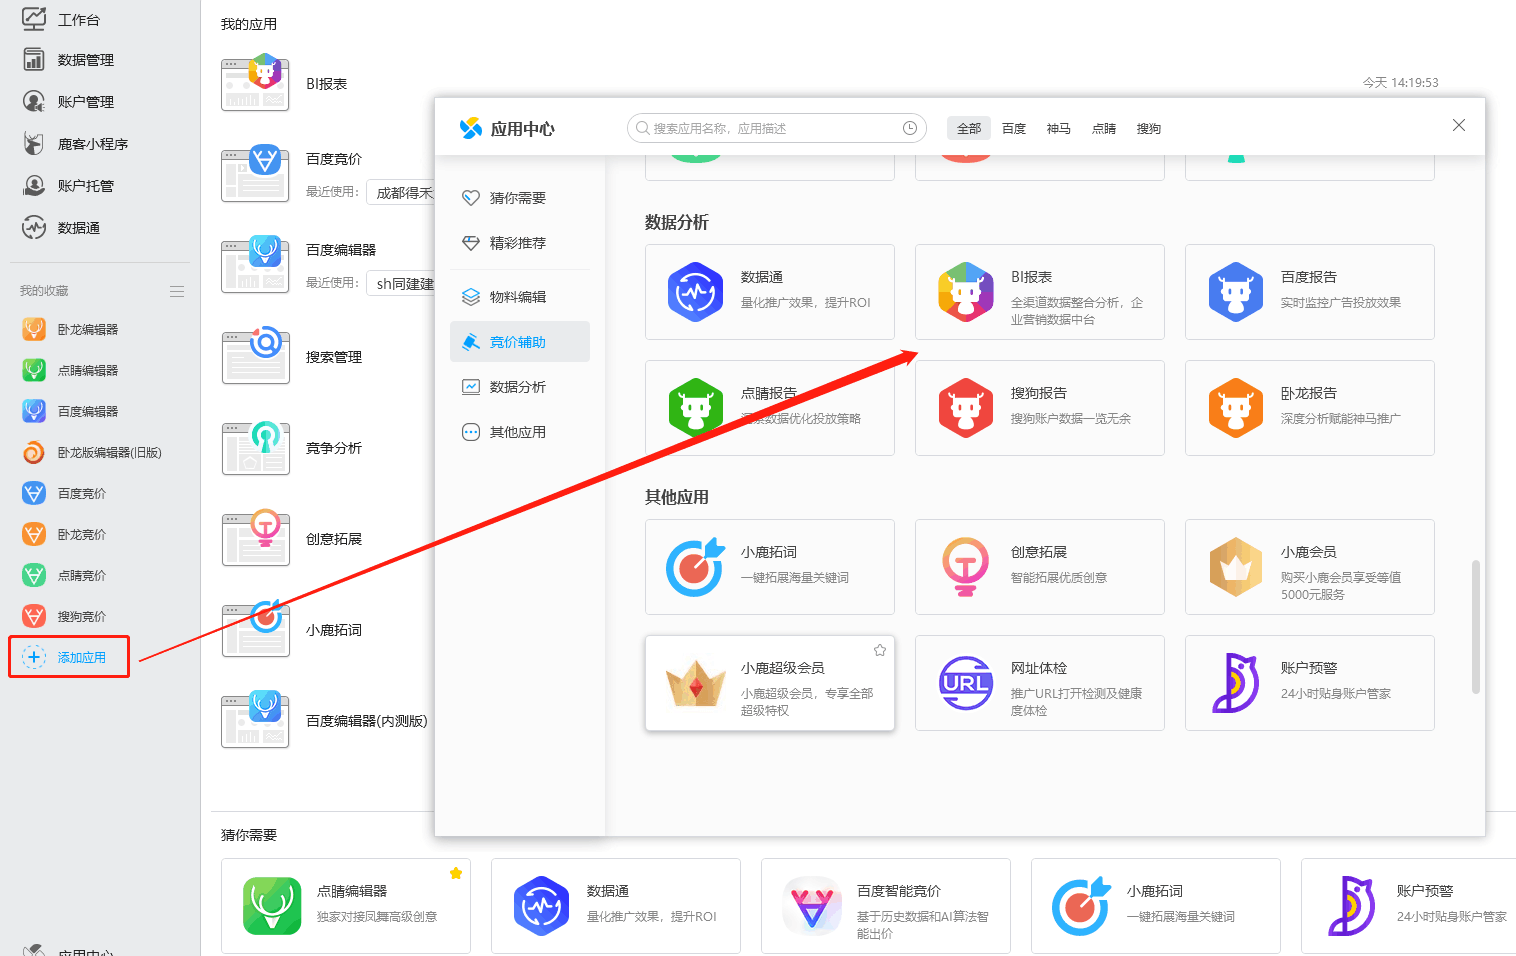Viewport: 1516px width, 956px height.
Task: Open 创意拓展 card in 应用中心
Action: tap(1040, 567)
